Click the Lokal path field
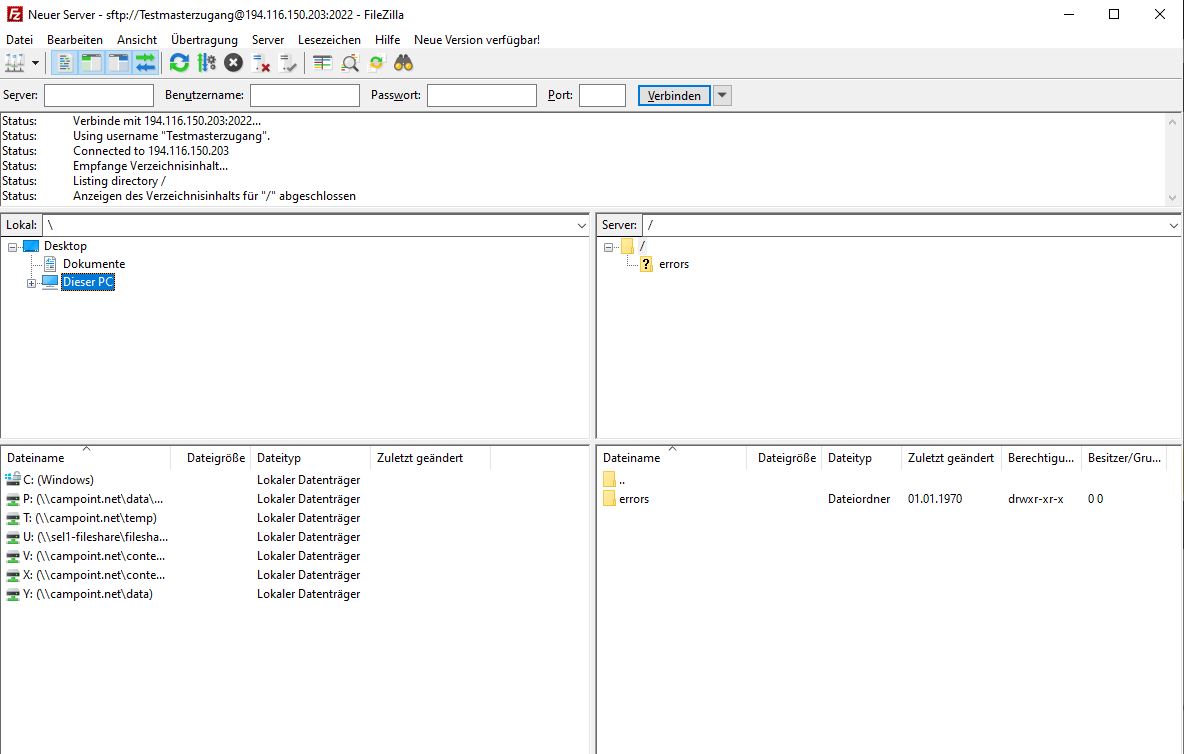The width and height of the screenshot is (1184, 754). tap(309, 226)
